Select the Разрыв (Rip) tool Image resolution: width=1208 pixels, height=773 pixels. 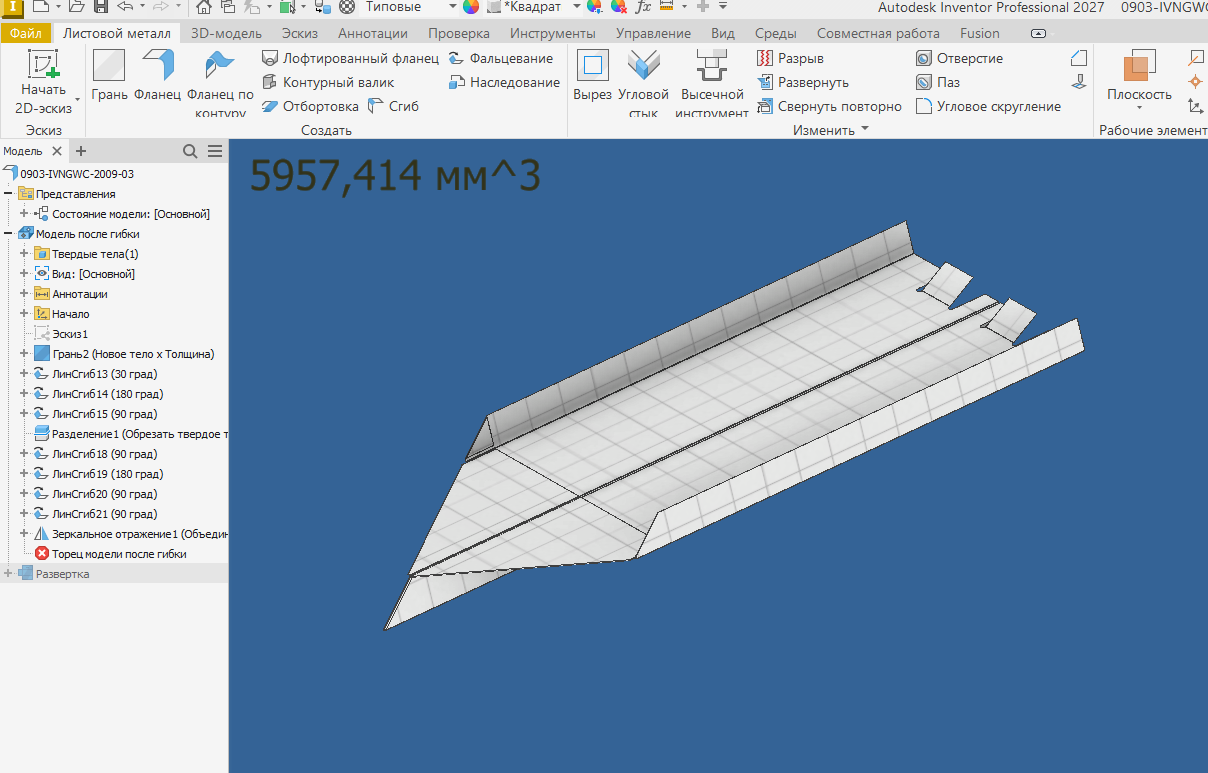pos(790,58)
